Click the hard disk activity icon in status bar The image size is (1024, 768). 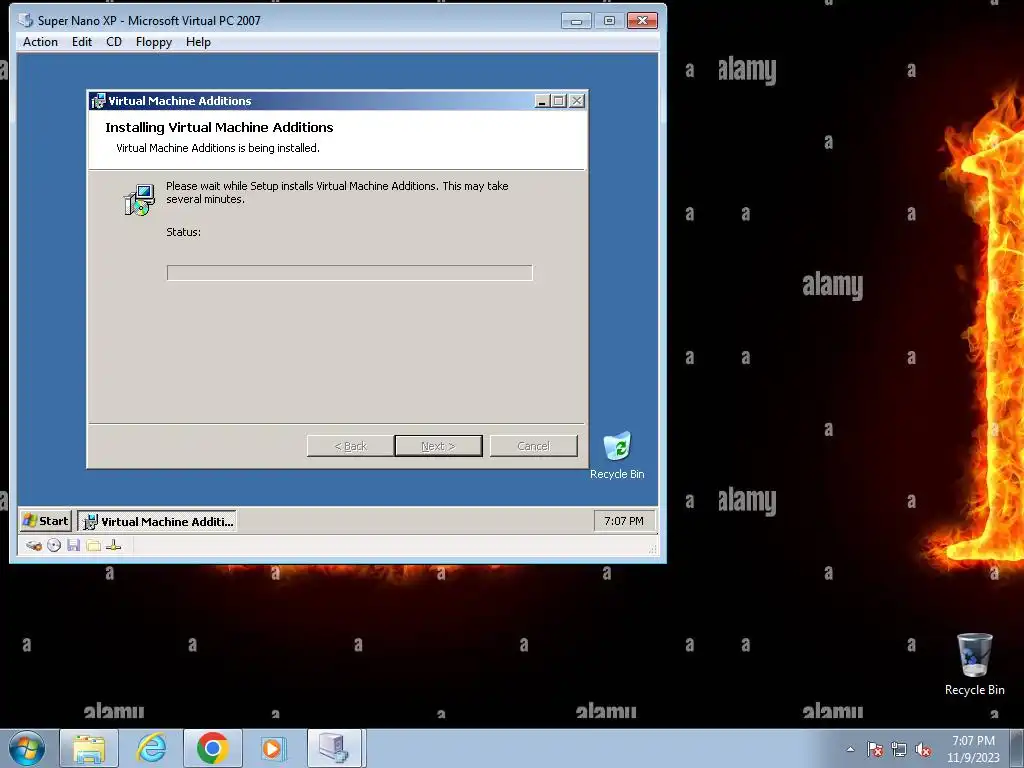pyautogui.click(x=33, y=545)
